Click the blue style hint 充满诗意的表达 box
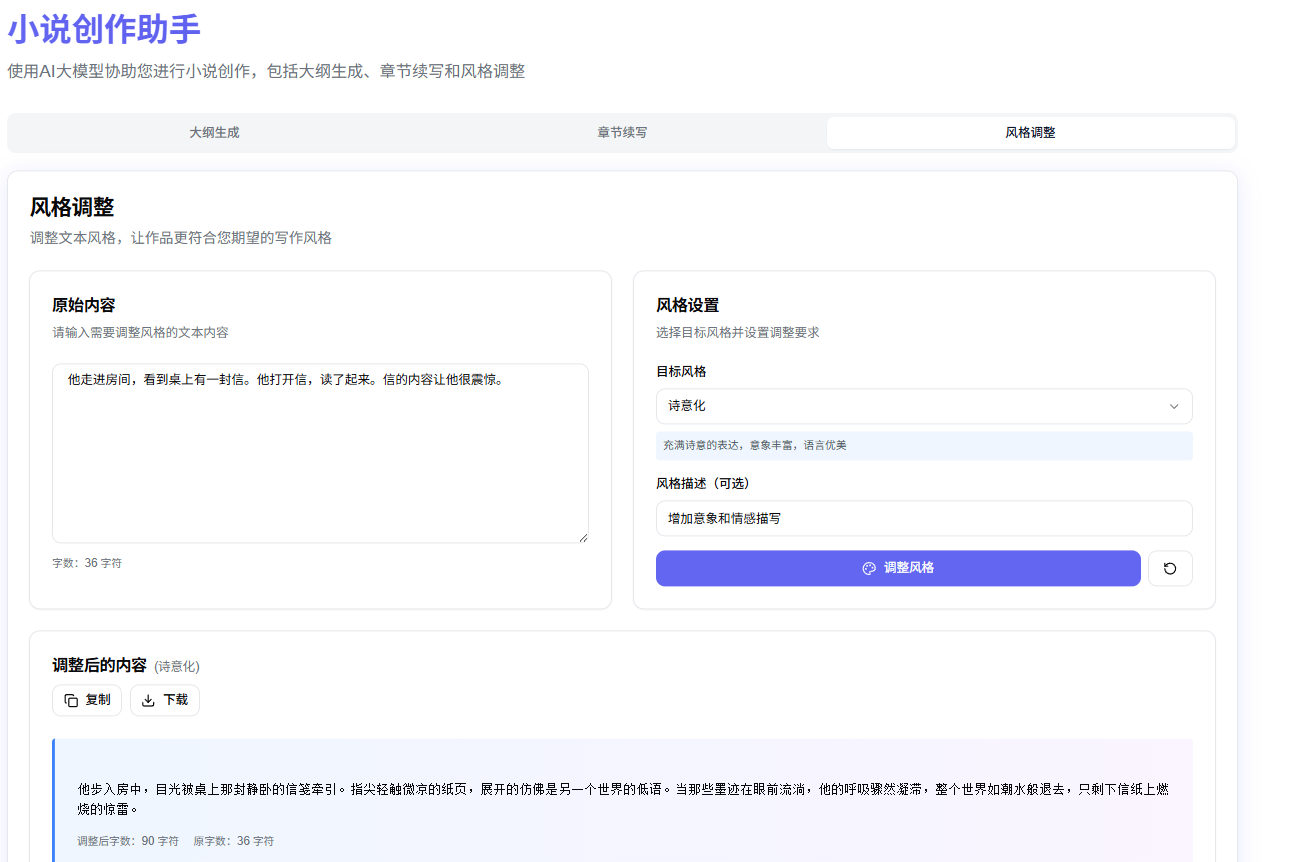1293x862 pixels. [923, 445]
